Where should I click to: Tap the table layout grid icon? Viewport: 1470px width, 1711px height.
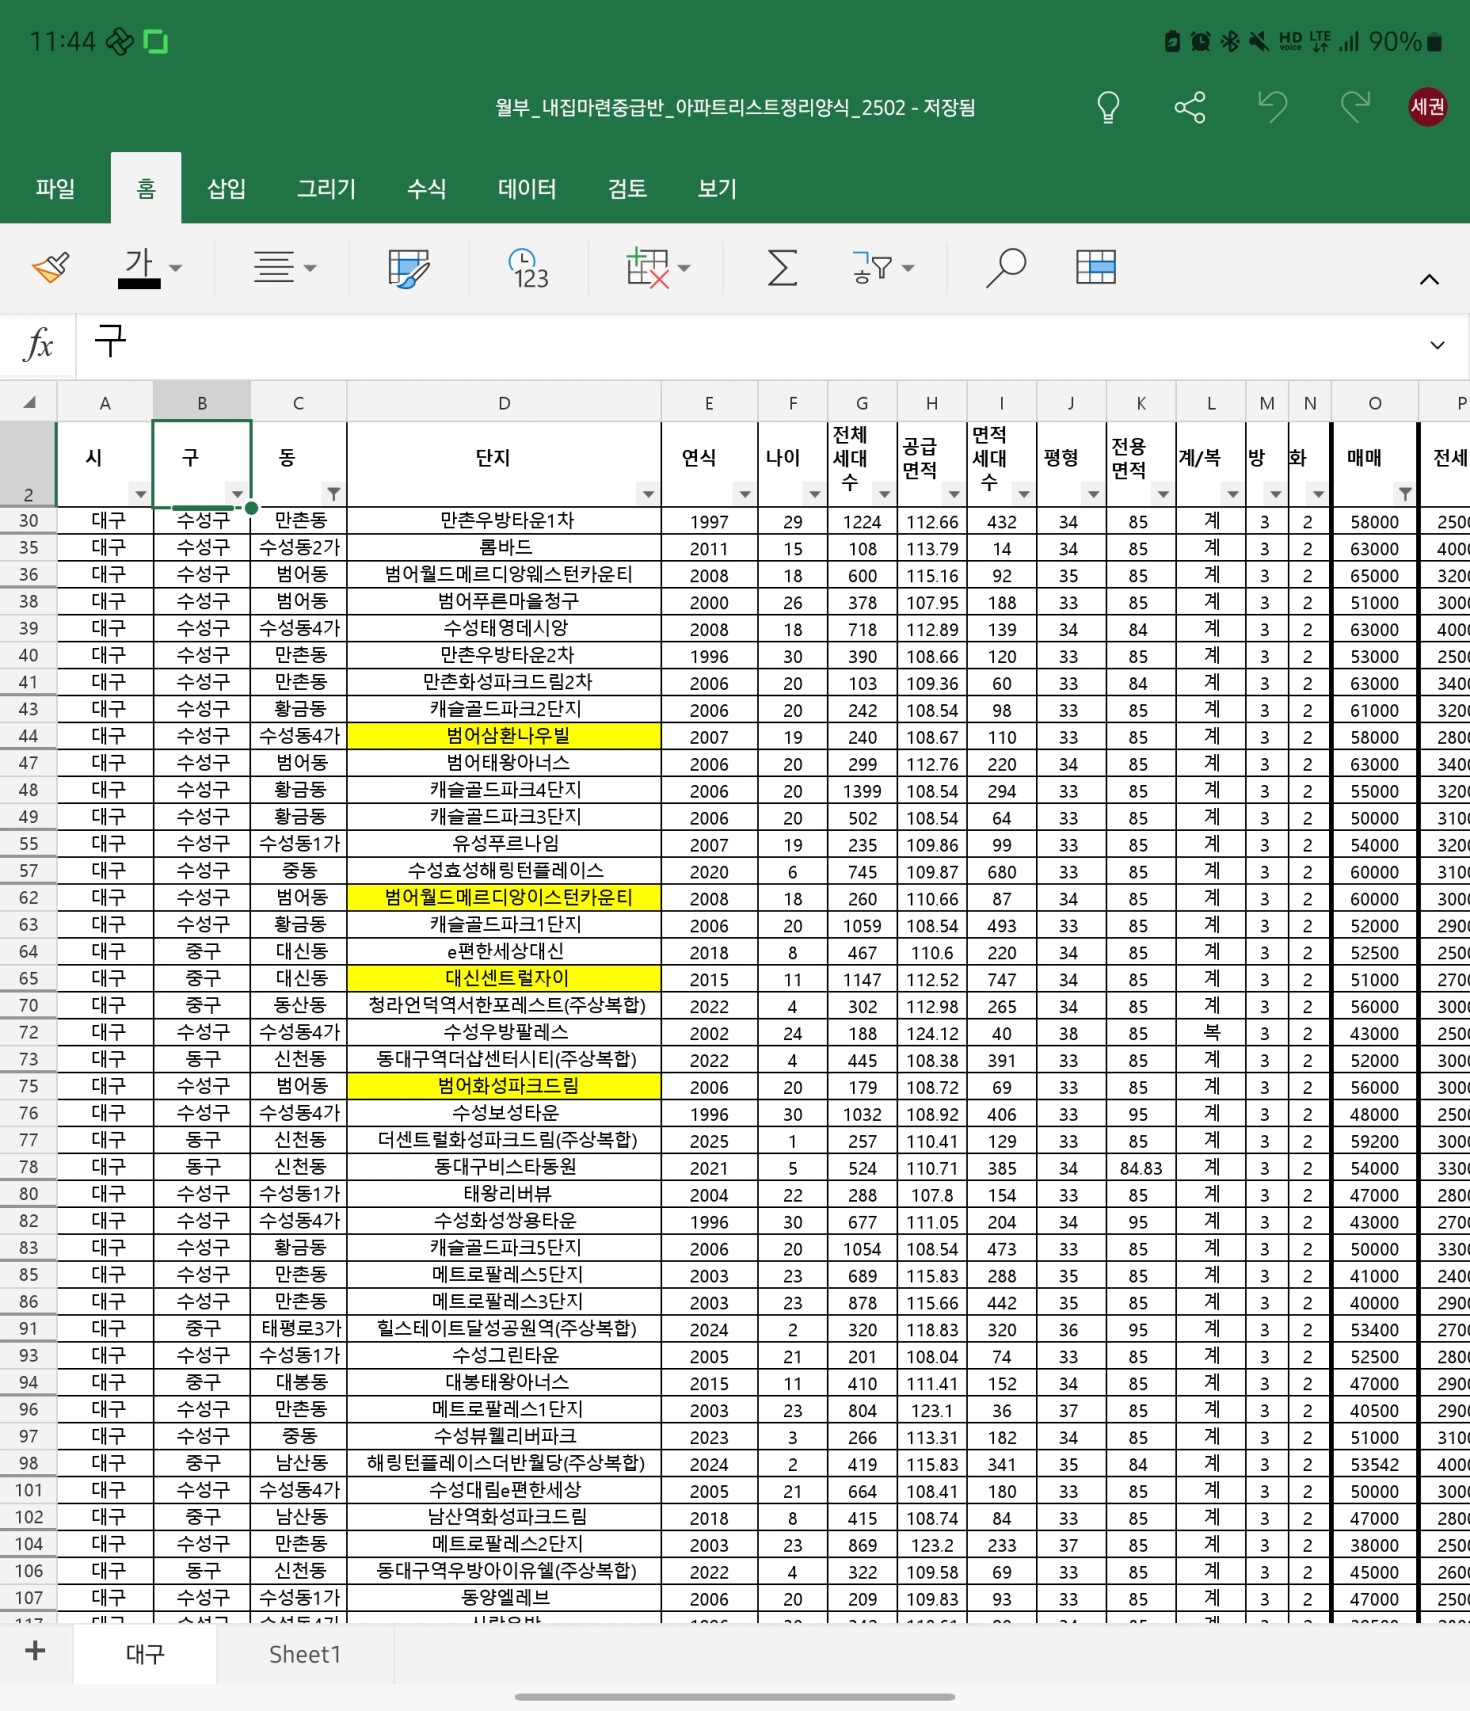click(1096, 268)
